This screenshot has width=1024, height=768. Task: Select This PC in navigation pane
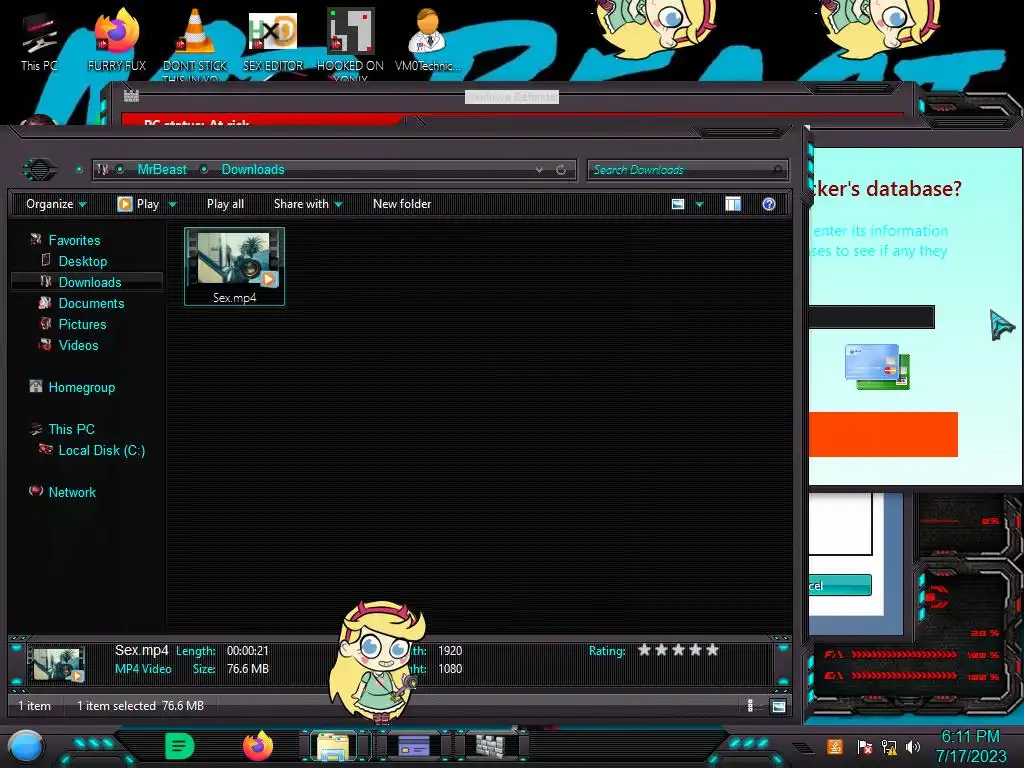(x=71, y=429)
